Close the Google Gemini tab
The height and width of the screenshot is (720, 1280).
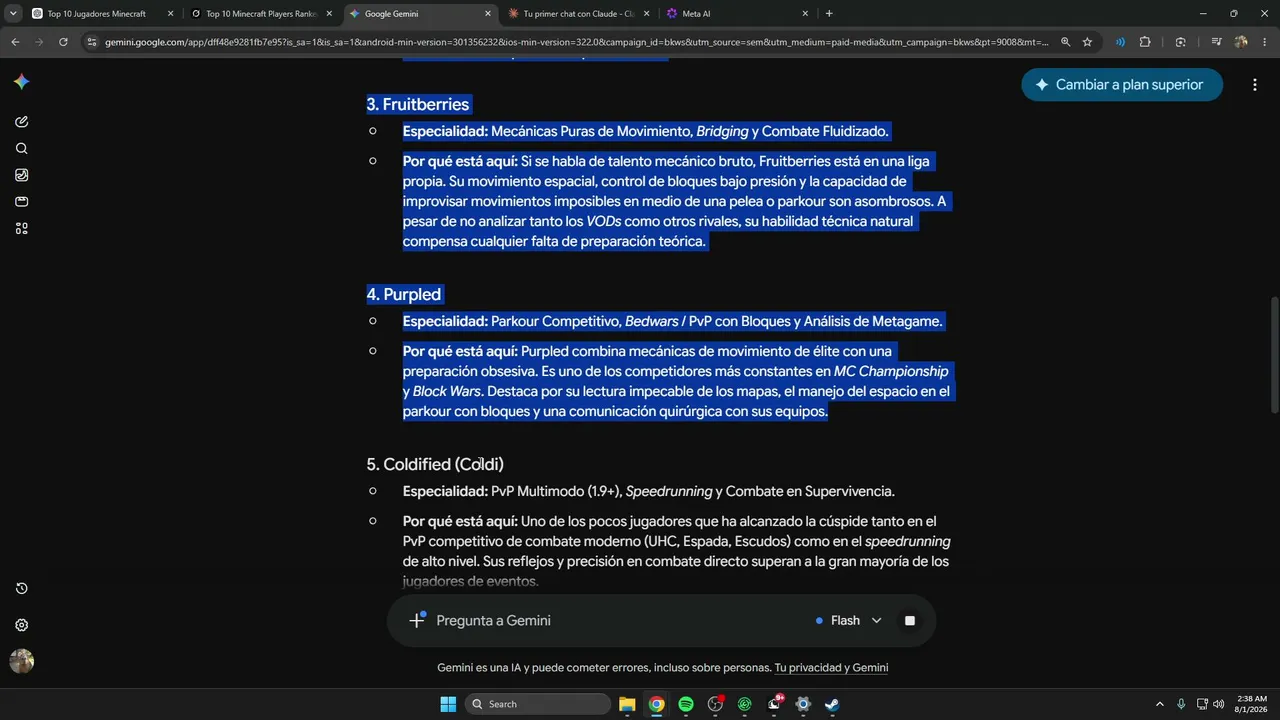point(488,14)
